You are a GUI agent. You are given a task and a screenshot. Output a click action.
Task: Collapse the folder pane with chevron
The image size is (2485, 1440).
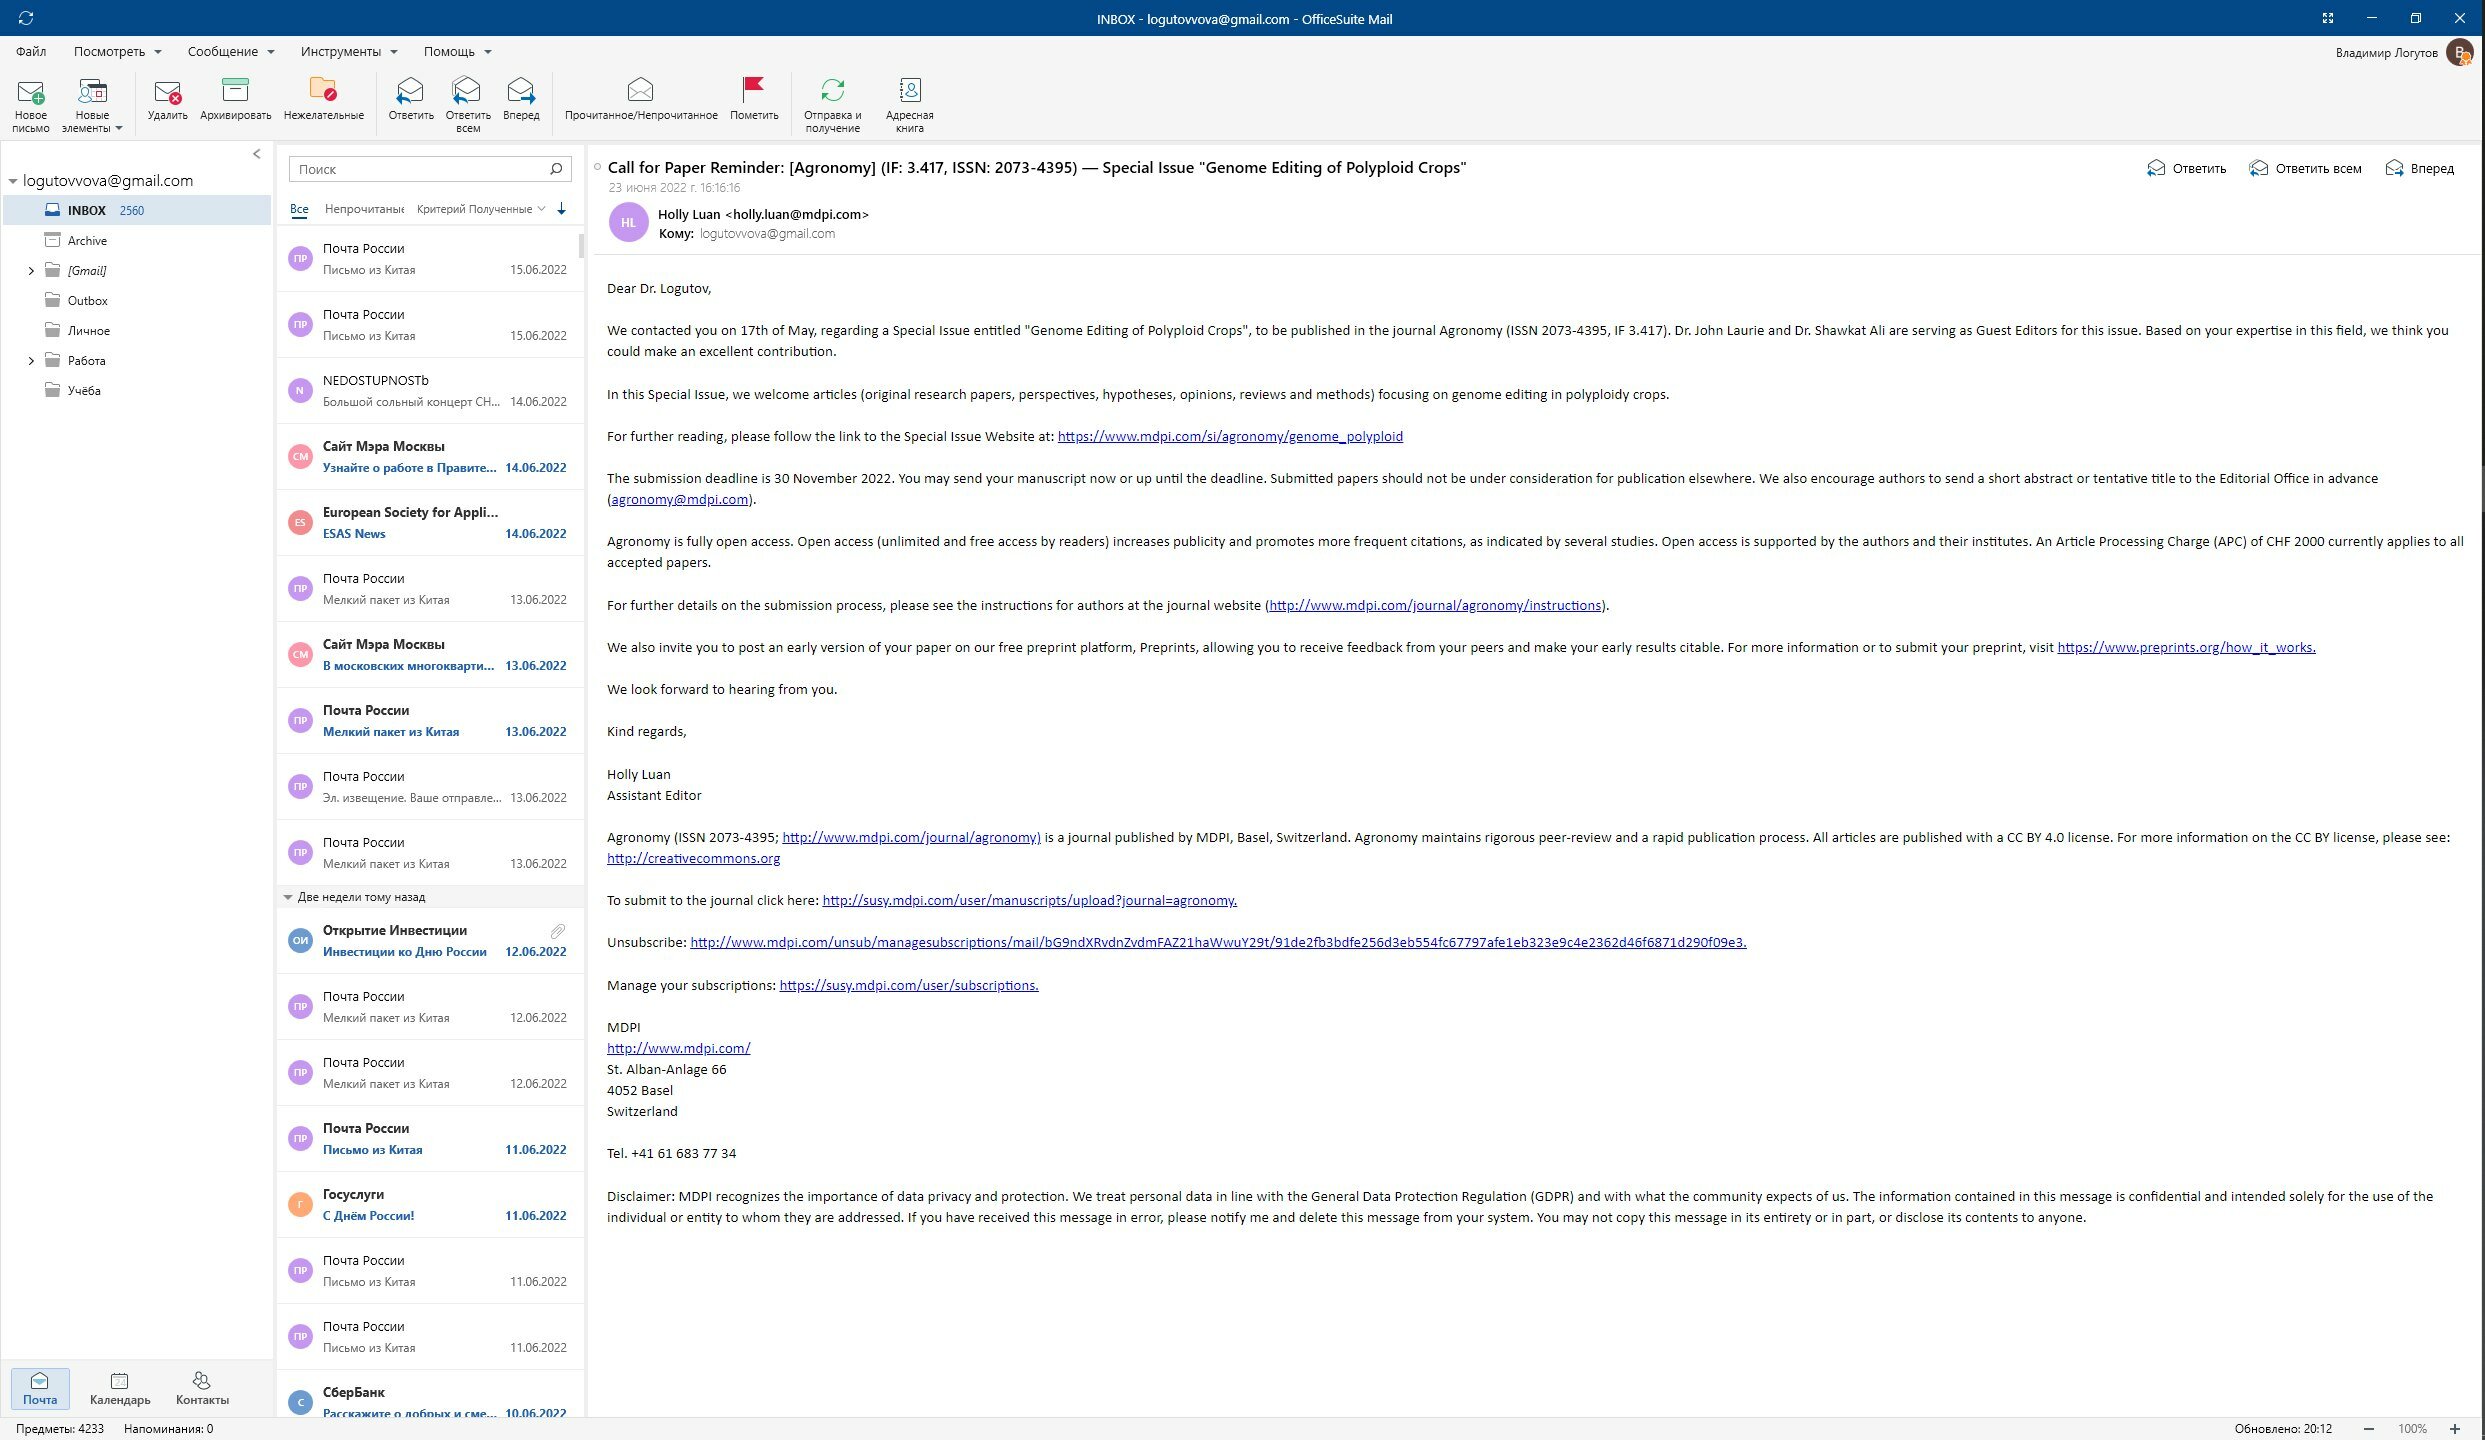point(256,154)
